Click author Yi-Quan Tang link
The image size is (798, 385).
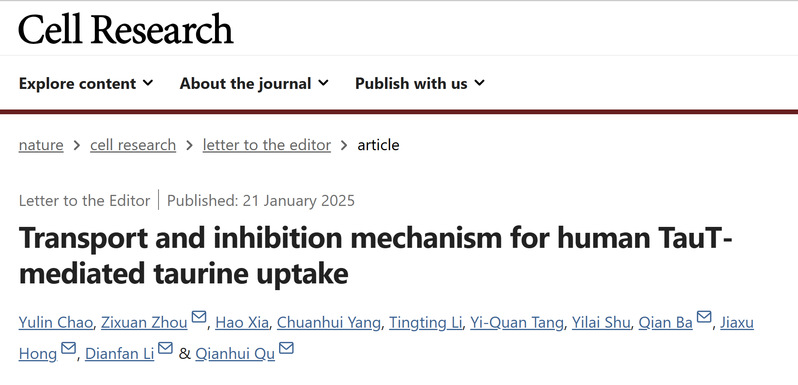click(517, 323)
